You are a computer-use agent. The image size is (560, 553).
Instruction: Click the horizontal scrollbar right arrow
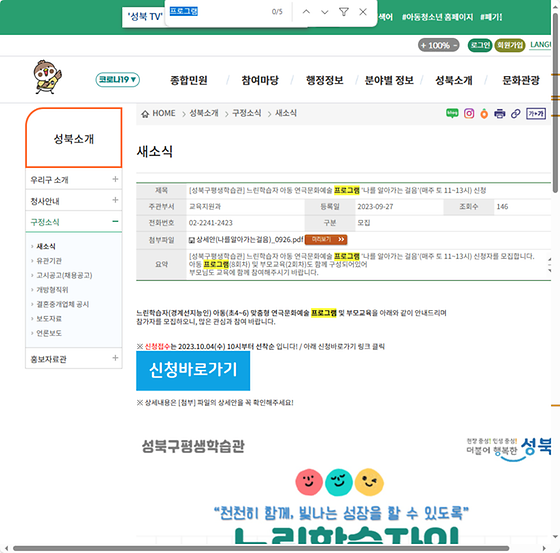coord(544,548)
